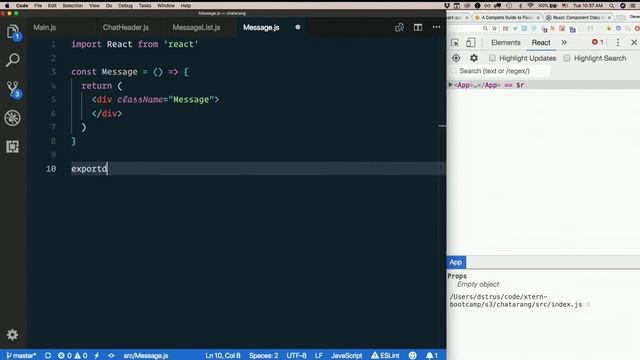
Task: Open React DevTools settings gear
Action: click(473, 58)
